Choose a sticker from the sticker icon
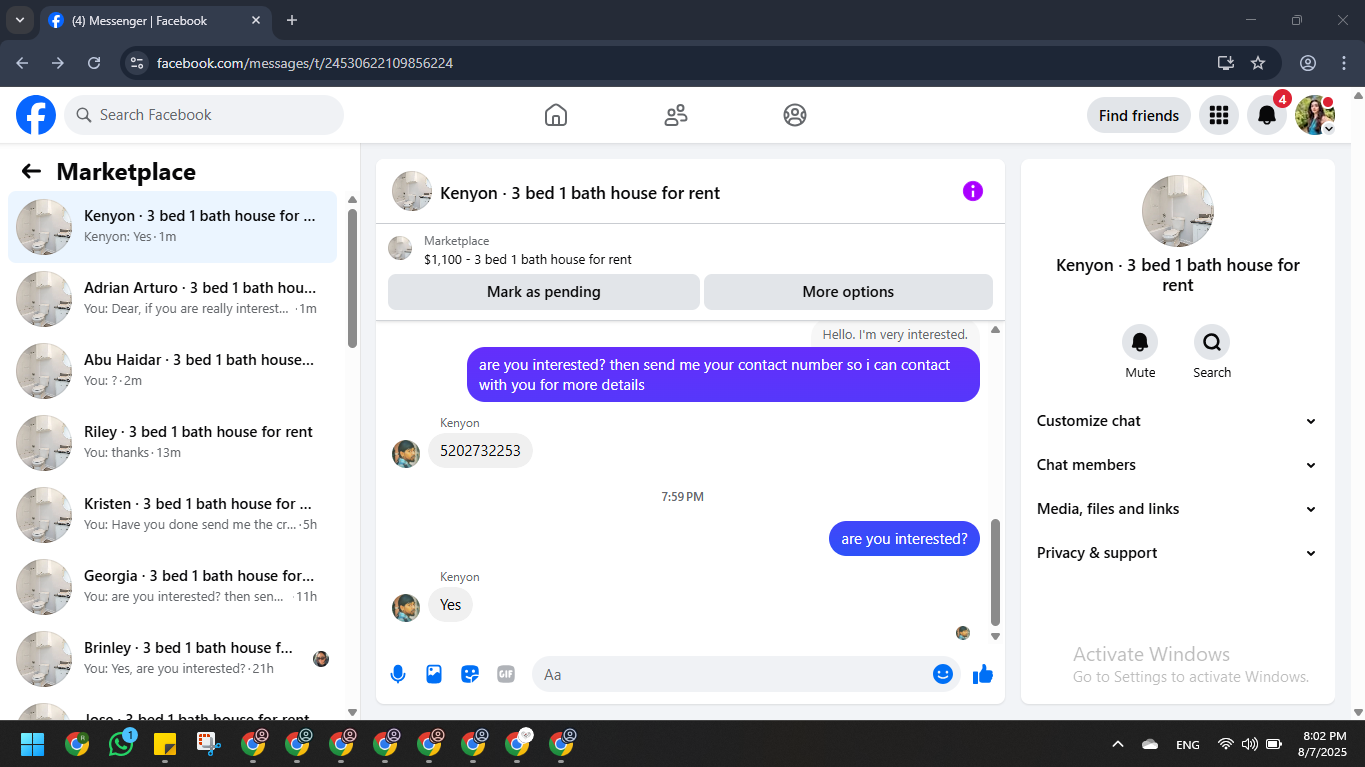Image resolution: width=1365 pixels, height=767 pixels. pos(470,674)
